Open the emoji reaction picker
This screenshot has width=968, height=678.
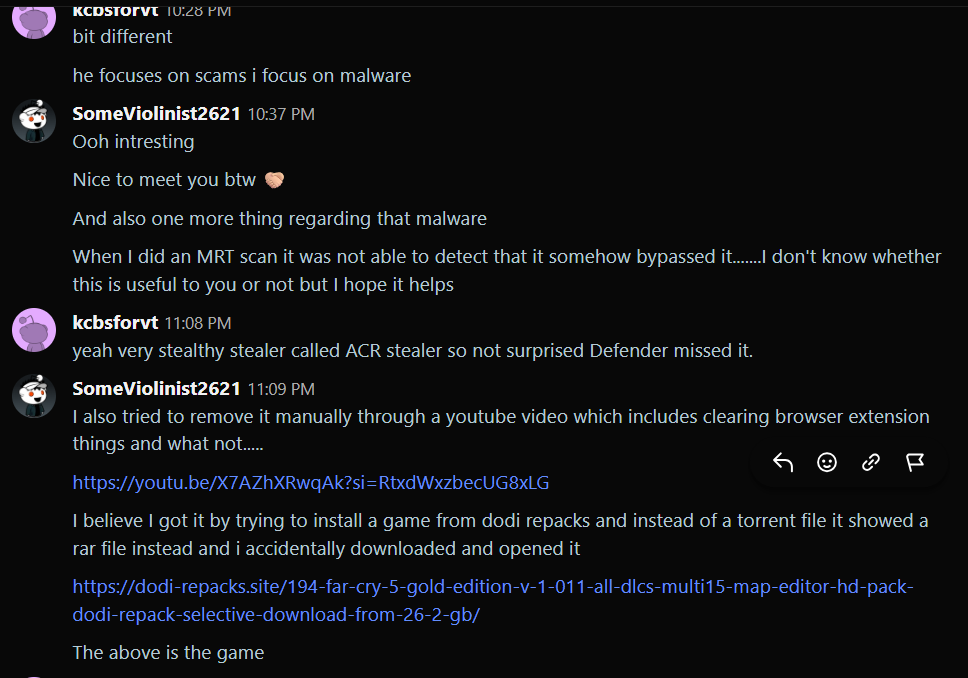click(x=827, y=462)
